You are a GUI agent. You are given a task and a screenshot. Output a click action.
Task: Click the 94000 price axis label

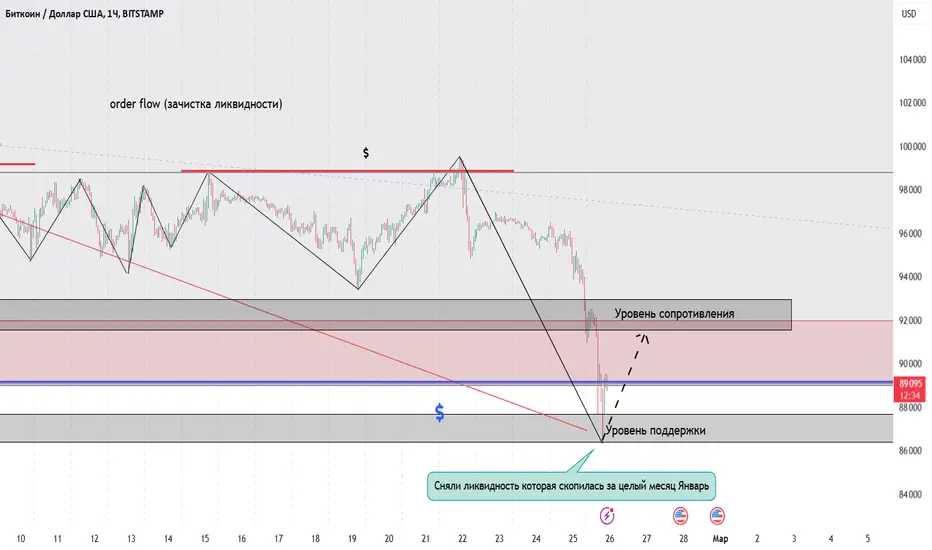(912, 277)
